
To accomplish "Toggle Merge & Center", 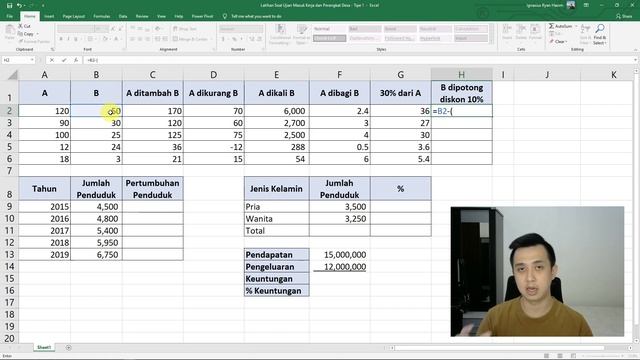I will click(191, 39).
